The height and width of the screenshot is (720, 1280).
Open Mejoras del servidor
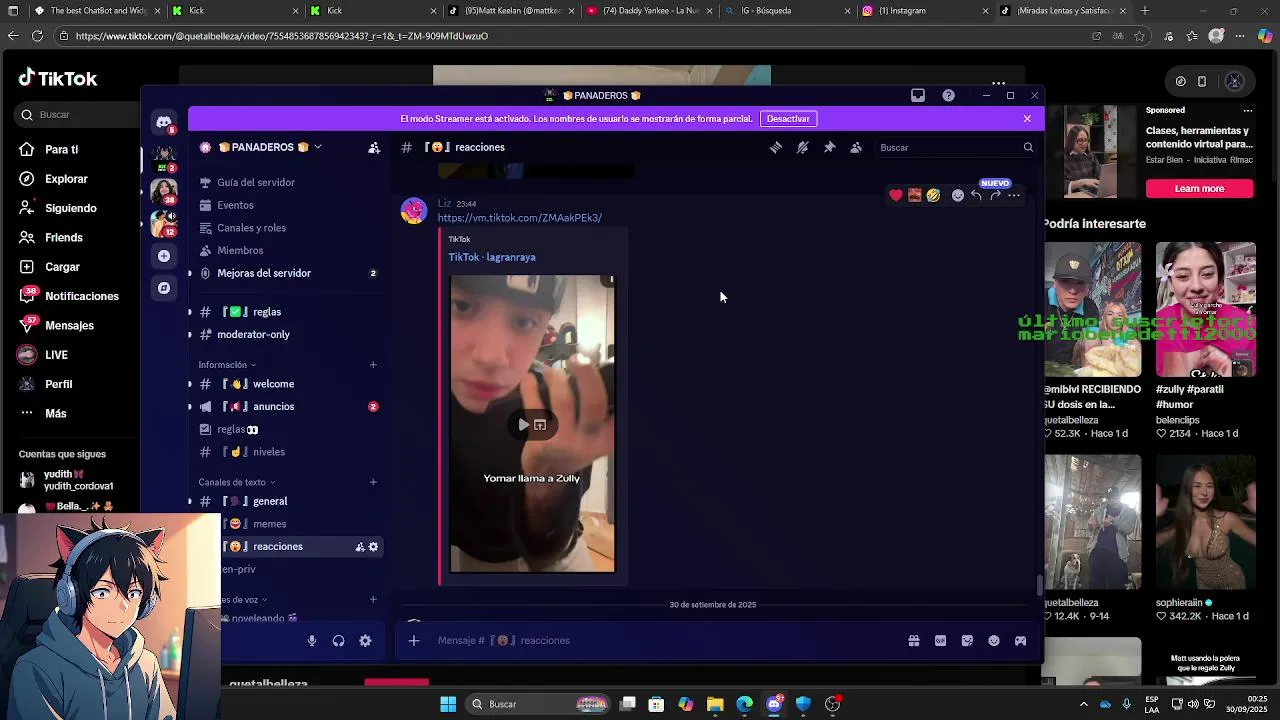tap(286, 273)
